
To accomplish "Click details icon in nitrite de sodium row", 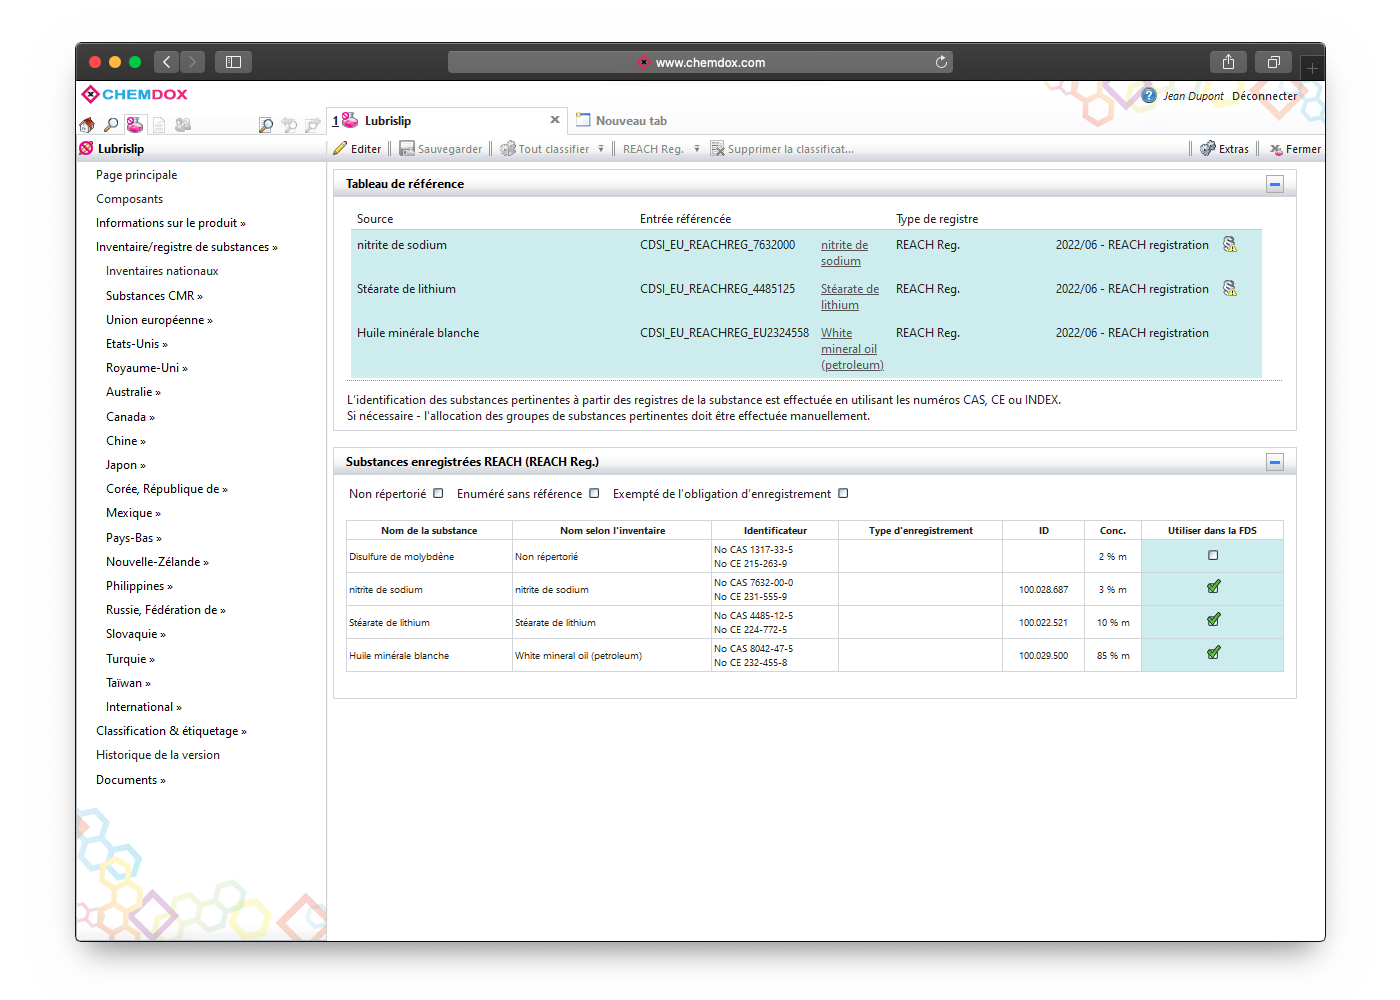I will pos(1230,244).
